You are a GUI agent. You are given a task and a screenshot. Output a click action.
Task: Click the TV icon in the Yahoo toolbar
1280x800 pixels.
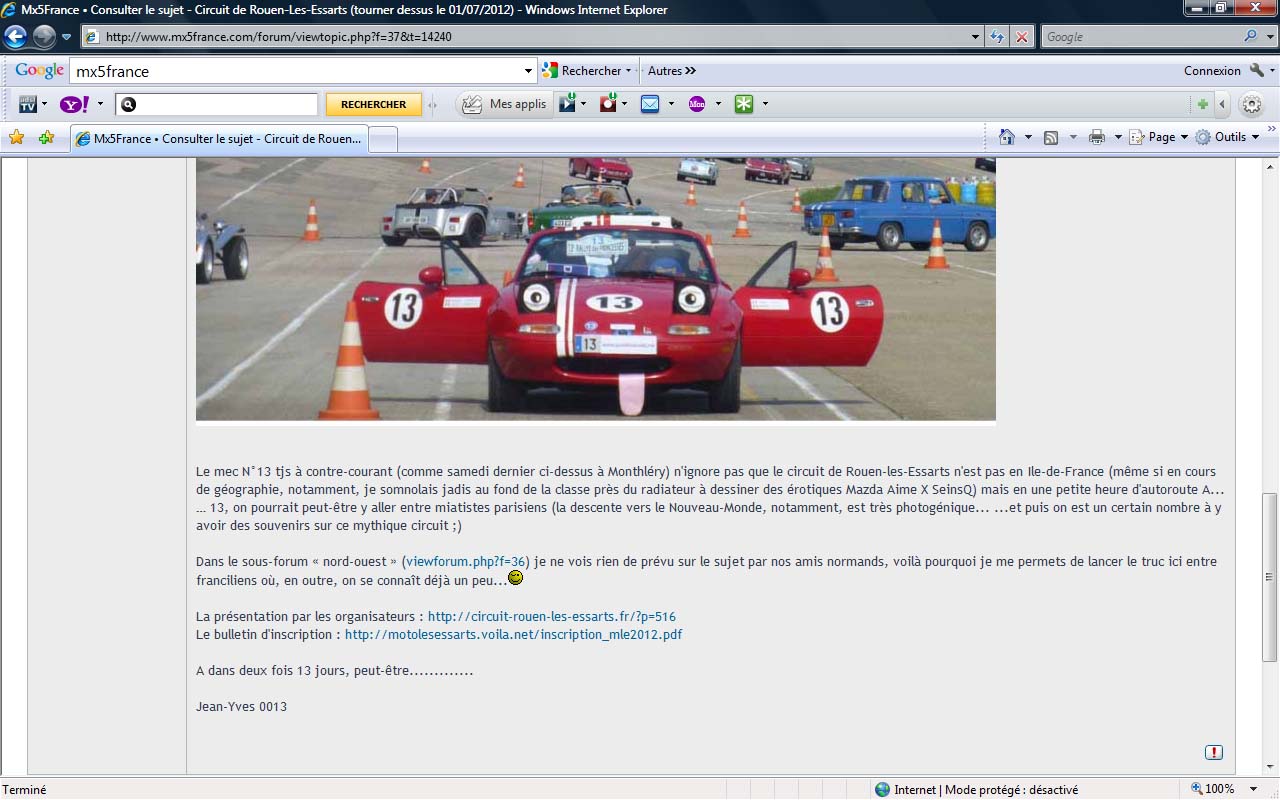tap(28, 104)
